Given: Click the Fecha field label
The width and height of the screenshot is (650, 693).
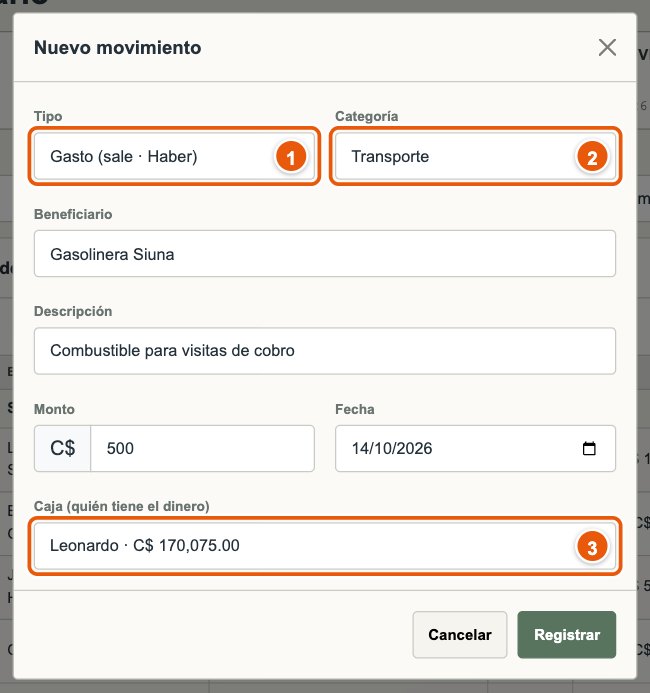Looking at the screenshot, I should pos(354,409).
